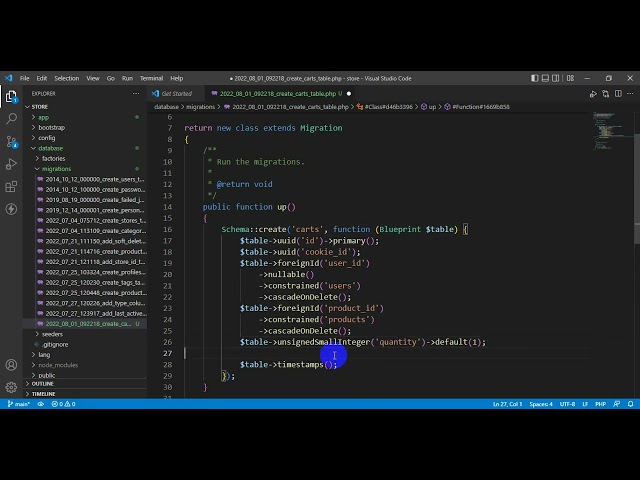The image size is (640, 480).
Task: Open errors and warnings in status bar
Action: coord(63,404)
